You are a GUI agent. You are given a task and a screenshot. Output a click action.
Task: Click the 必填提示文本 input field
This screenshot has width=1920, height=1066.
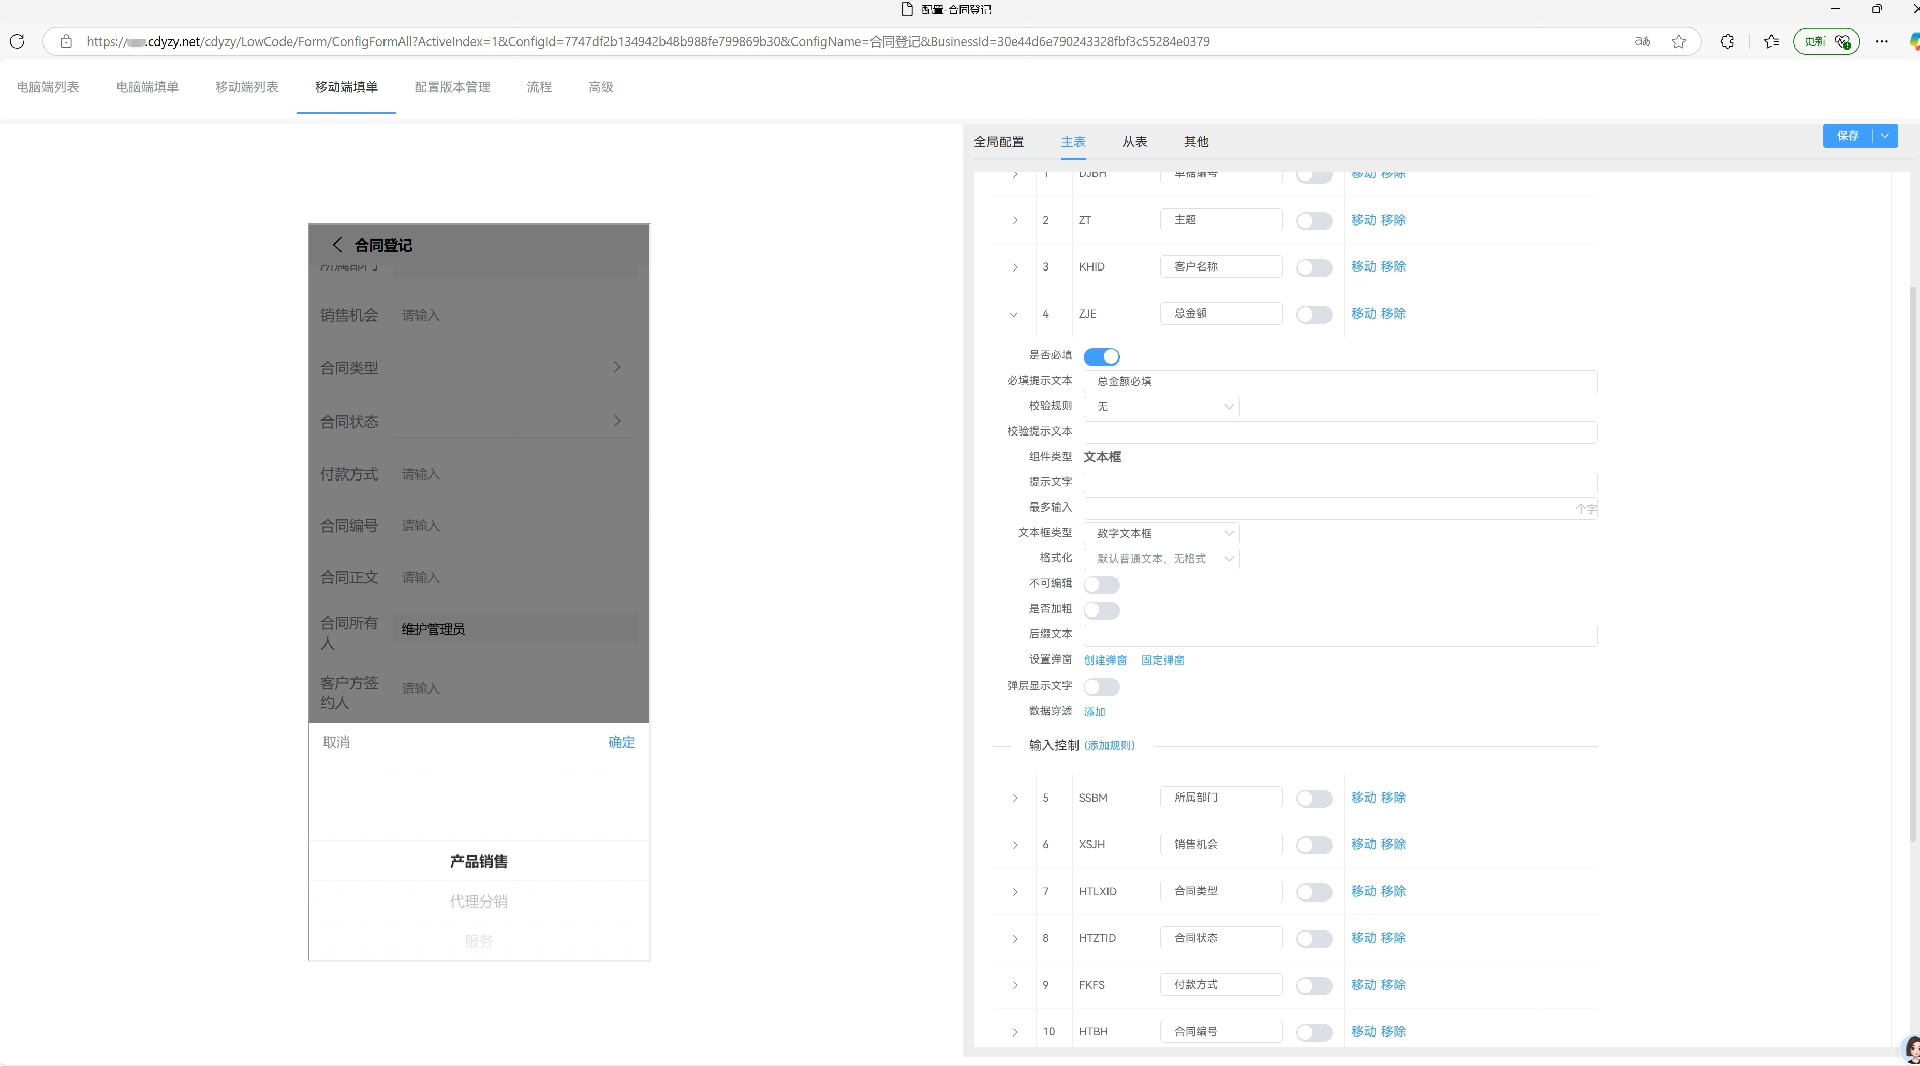1340,382
